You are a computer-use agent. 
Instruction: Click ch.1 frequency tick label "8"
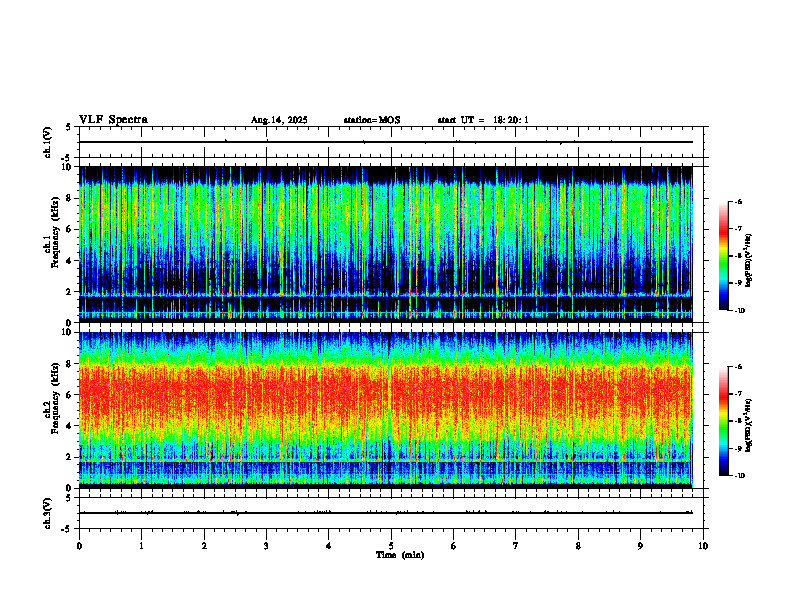click(71, 198)
